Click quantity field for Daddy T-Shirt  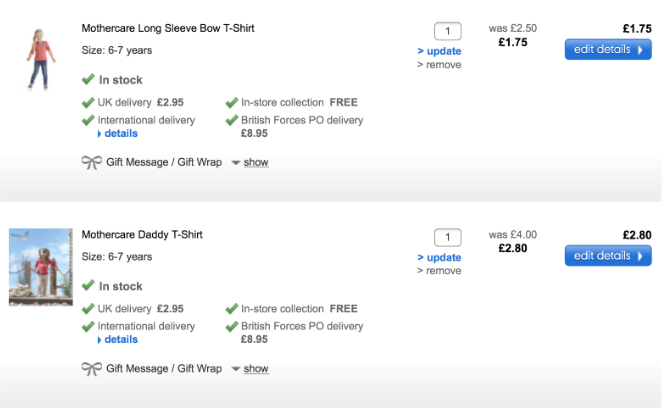pos(447,237)
